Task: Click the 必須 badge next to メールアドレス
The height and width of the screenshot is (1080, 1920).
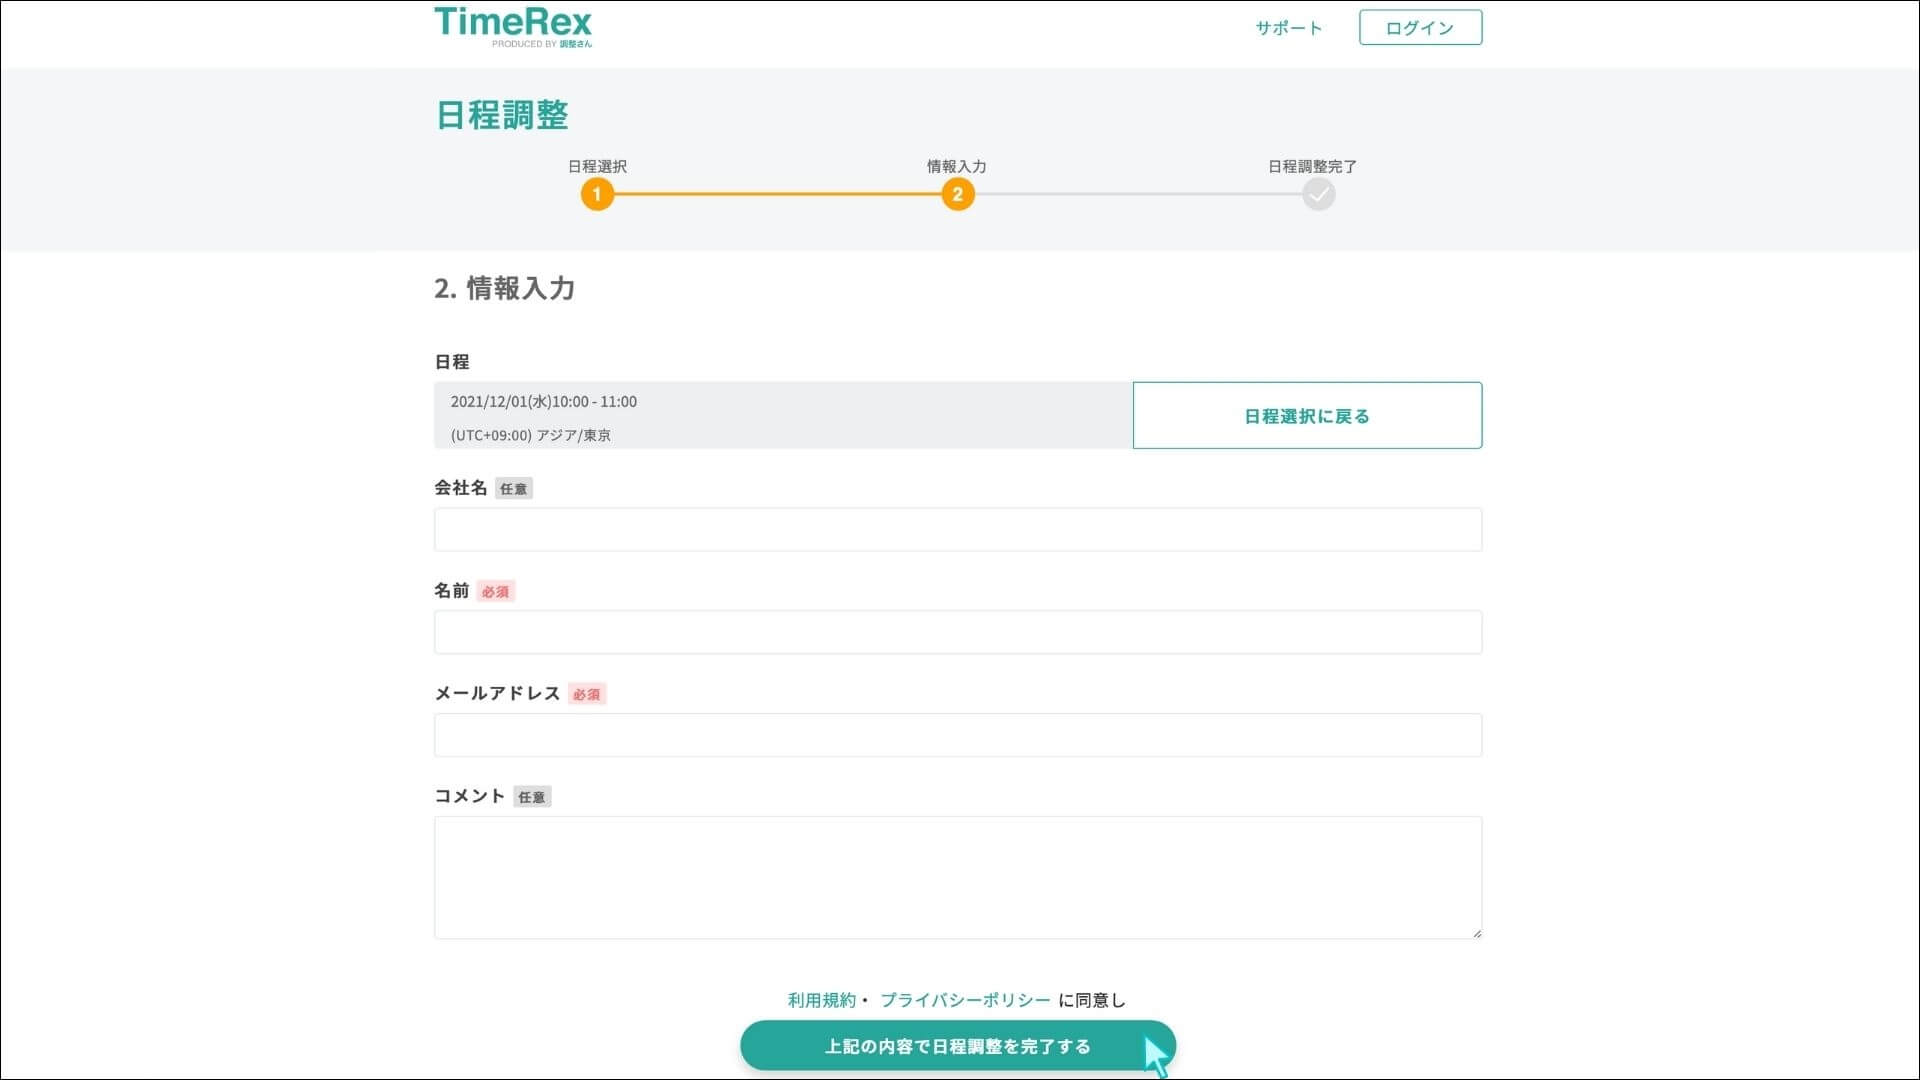Action: coord(587,693)
